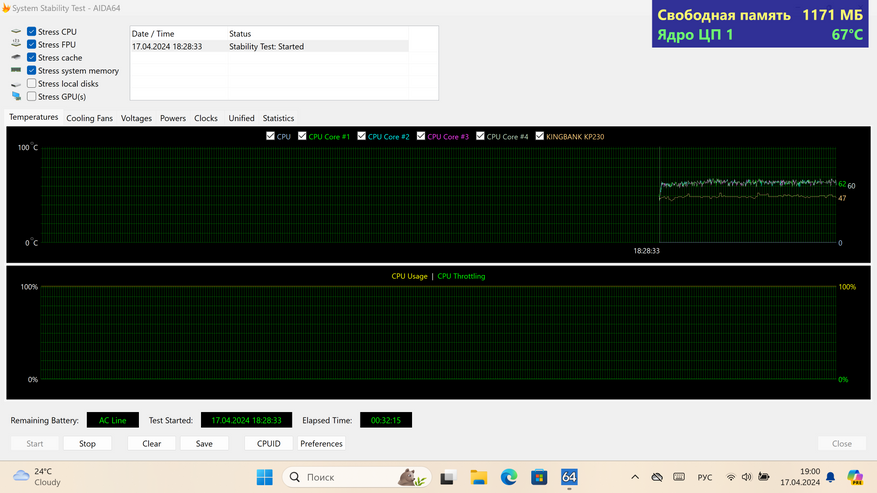Uncheck the Stress CPU checkbox
This screenshot has width=877, height=493.
pyautogui.click(x=32, y=32)
